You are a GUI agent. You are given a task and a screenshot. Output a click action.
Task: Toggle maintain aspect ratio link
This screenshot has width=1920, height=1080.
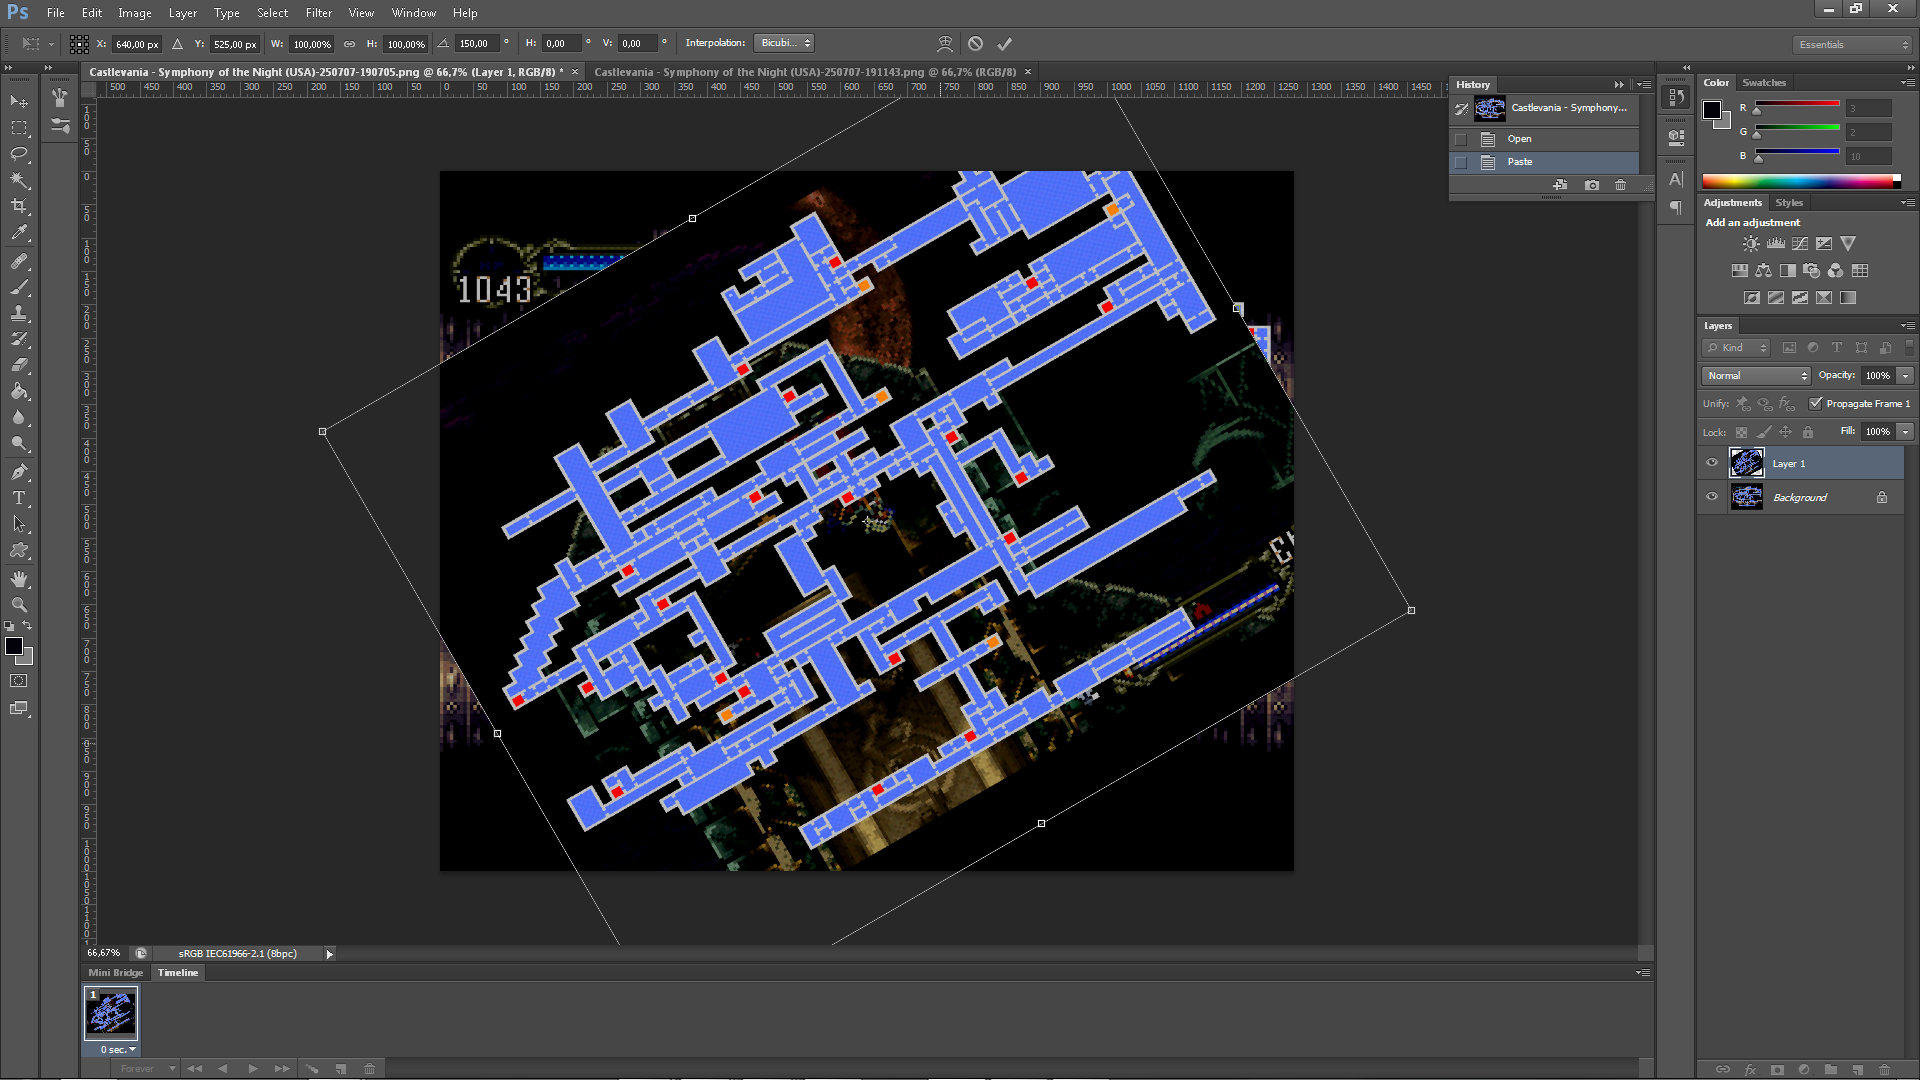349,44
